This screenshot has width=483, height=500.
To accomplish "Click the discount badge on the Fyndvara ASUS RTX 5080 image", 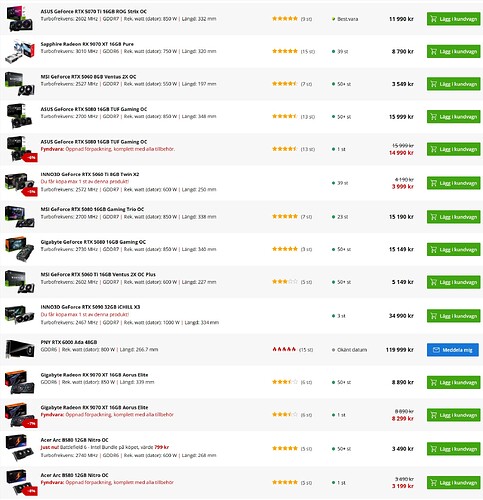I will [x=30, y=158].
